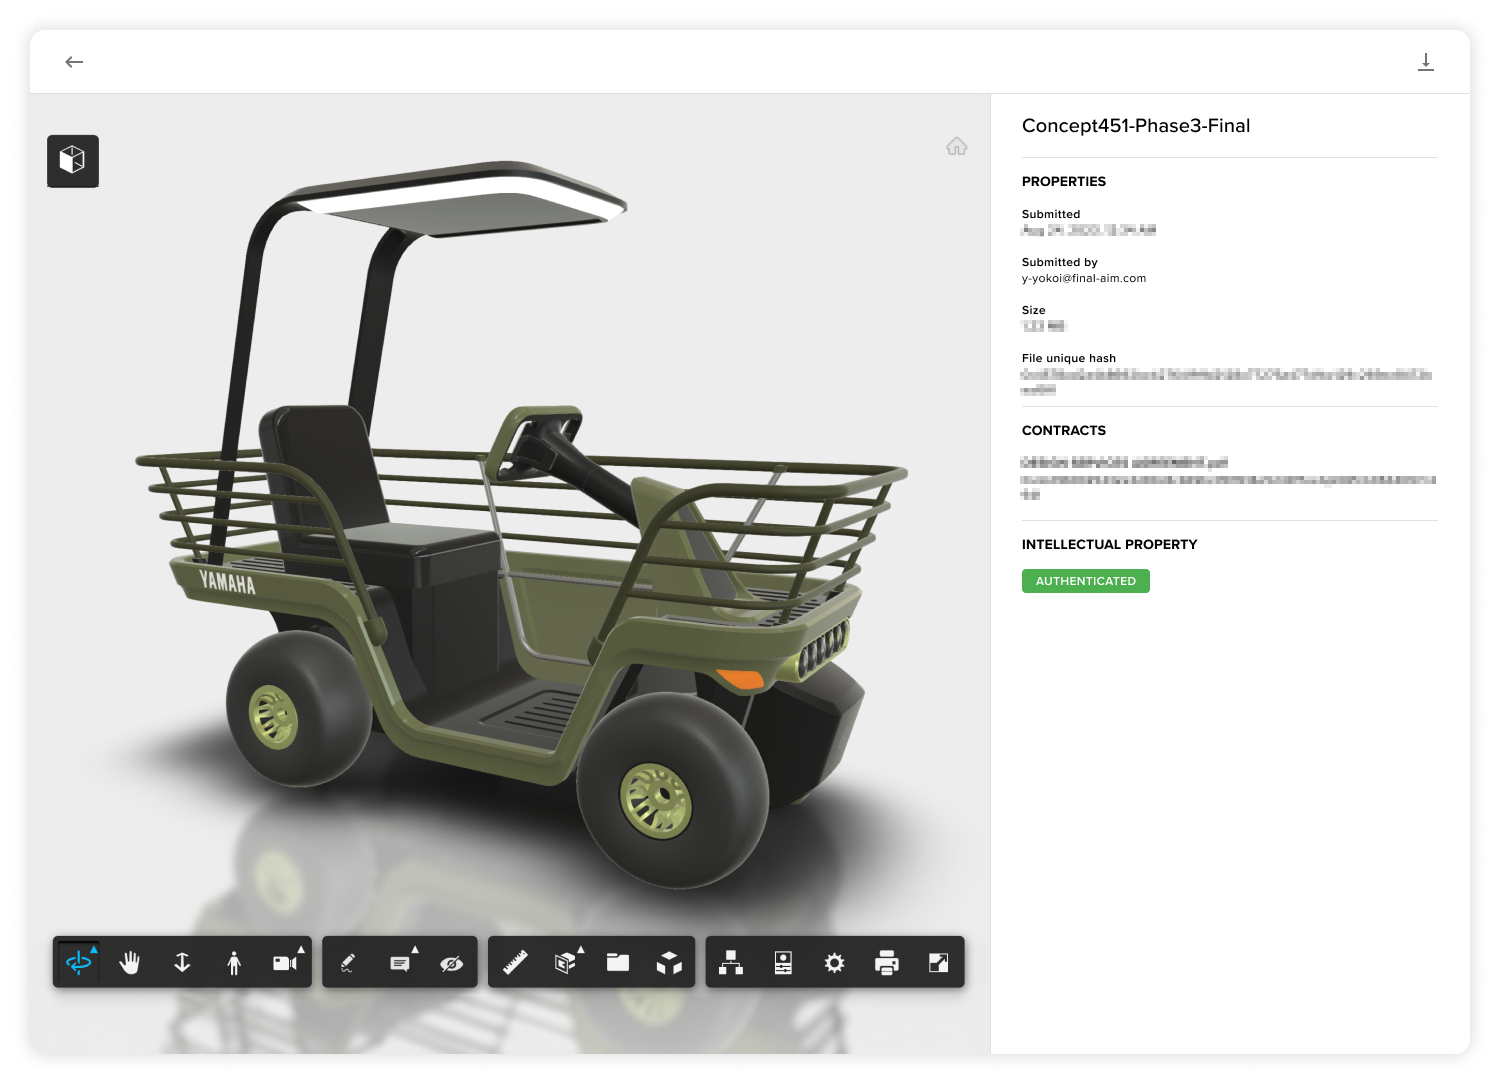The height and width of the screenshot is (1084, 1500).
Task: Click the INTELLECTUAL PROPERTY heading
Action: pyautogui.click(x=1109, y=544)
